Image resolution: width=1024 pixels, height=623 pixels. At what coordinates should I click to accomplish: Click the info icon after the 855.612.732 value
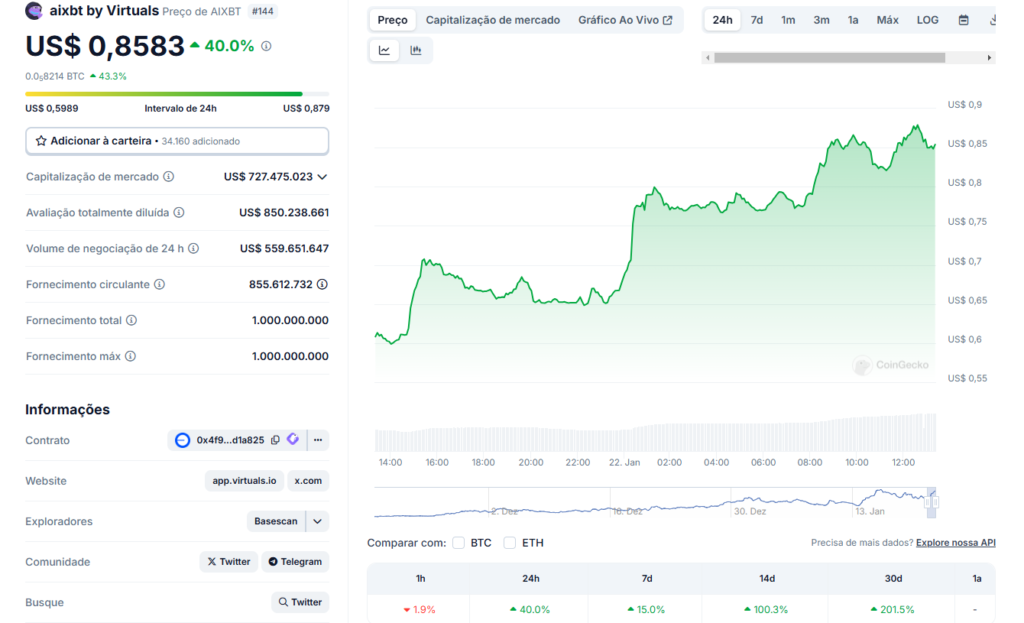click(x=322, y=284)
